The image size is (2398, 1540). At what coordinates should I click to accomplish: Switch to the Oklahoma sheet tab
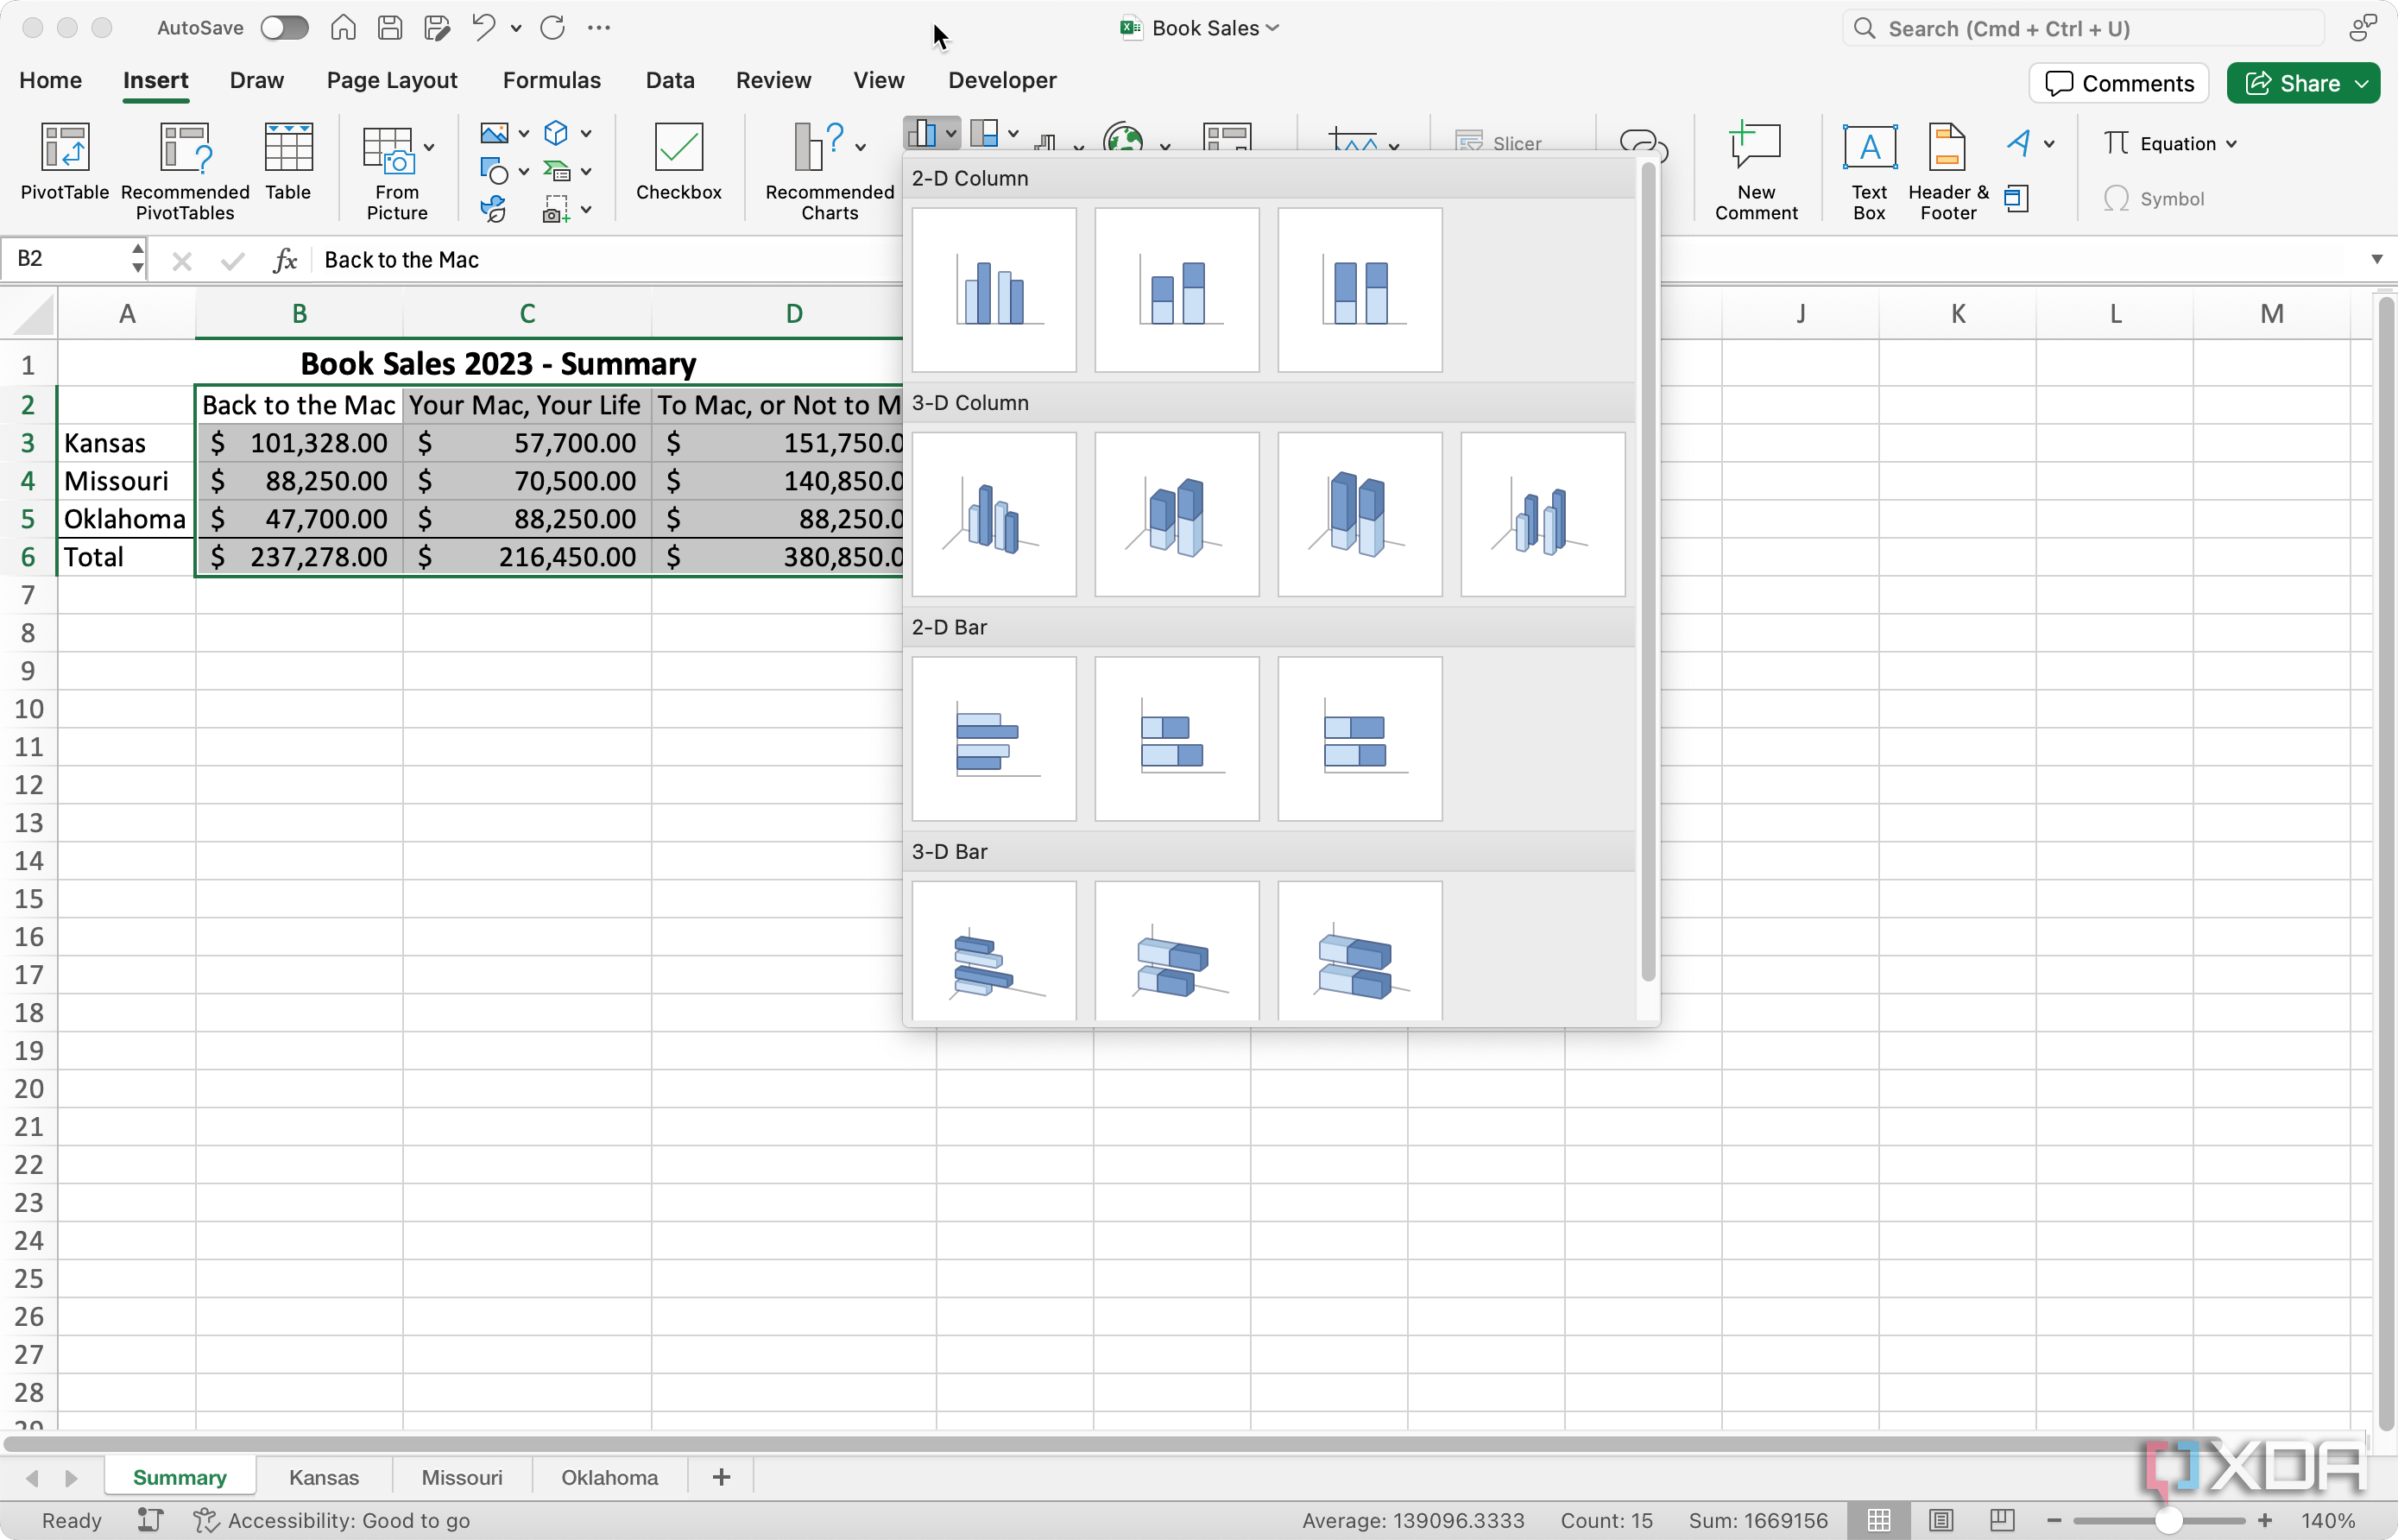coord(609,1477)
